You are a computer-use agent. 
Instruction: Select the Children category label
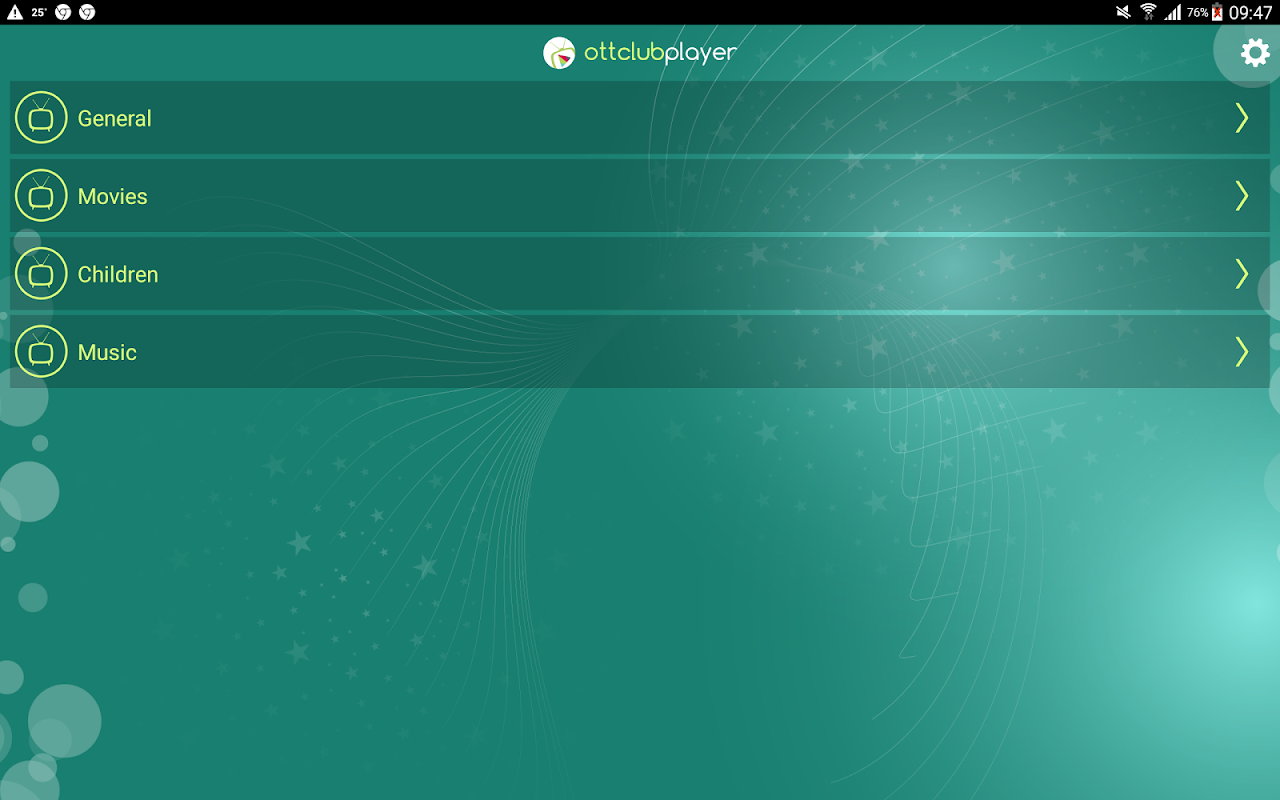click(118, 274)
